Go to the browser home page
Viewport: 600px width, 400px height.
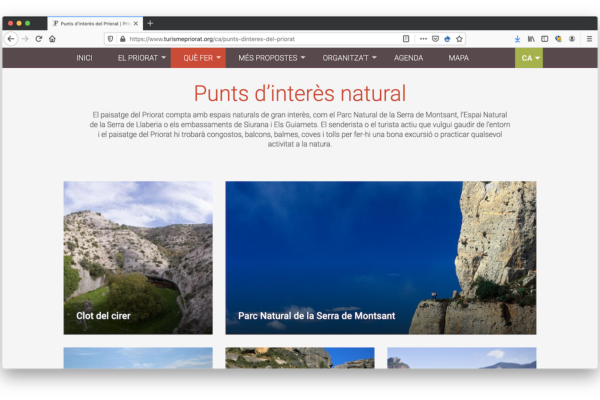click(52, 39)
